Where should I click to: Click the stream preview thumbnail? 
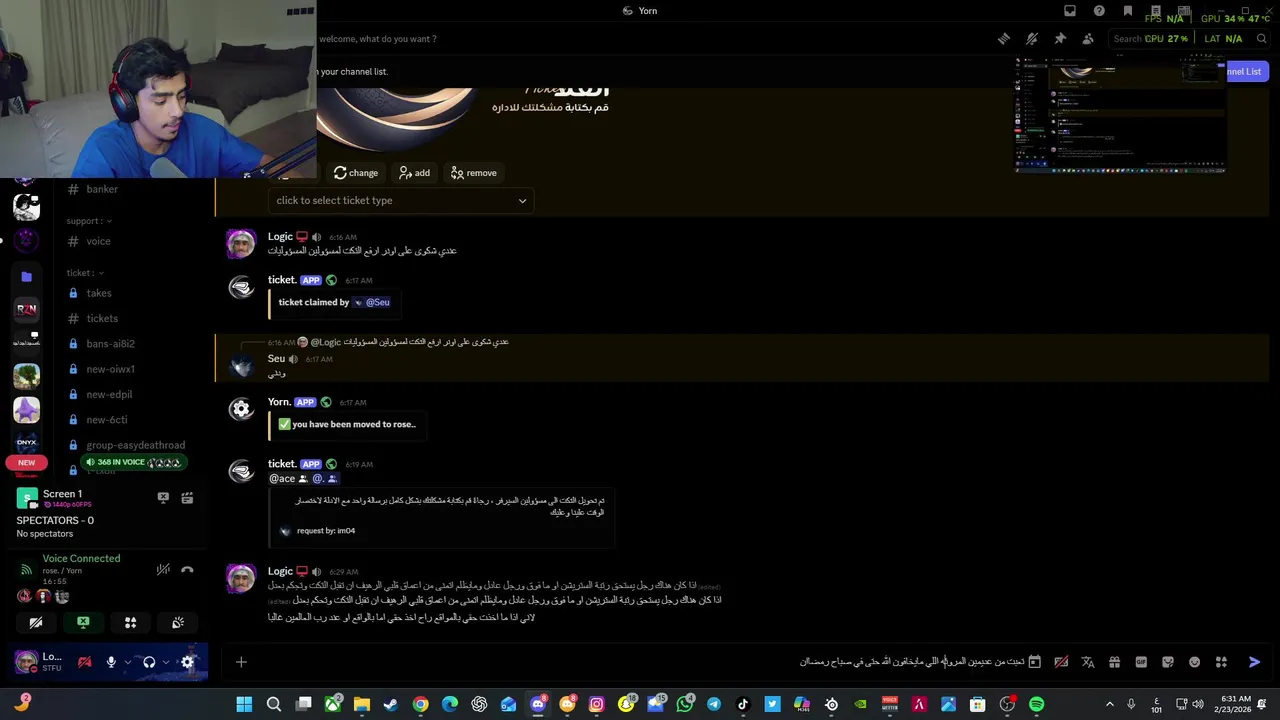click(1120, 115)
